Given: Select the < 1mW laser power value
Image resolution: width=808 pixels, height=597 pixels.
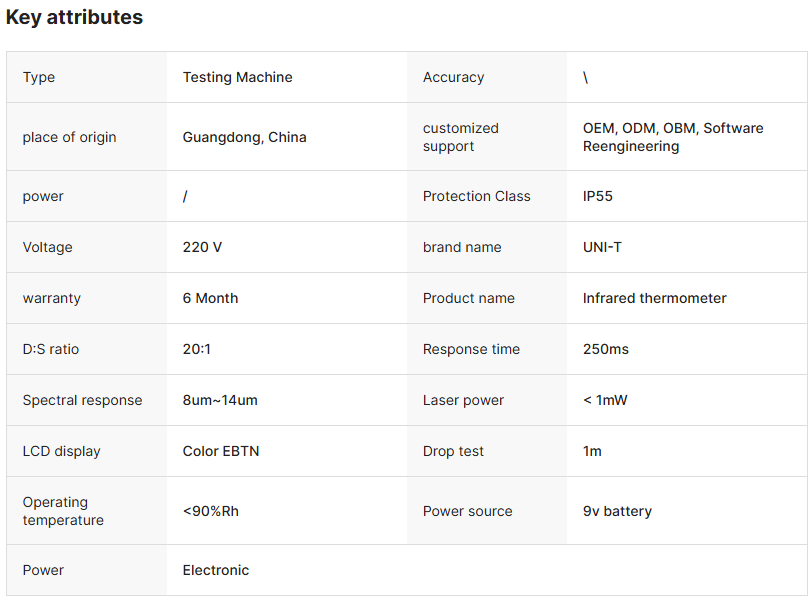Looking at the screenshot, I should coord(605,400).
